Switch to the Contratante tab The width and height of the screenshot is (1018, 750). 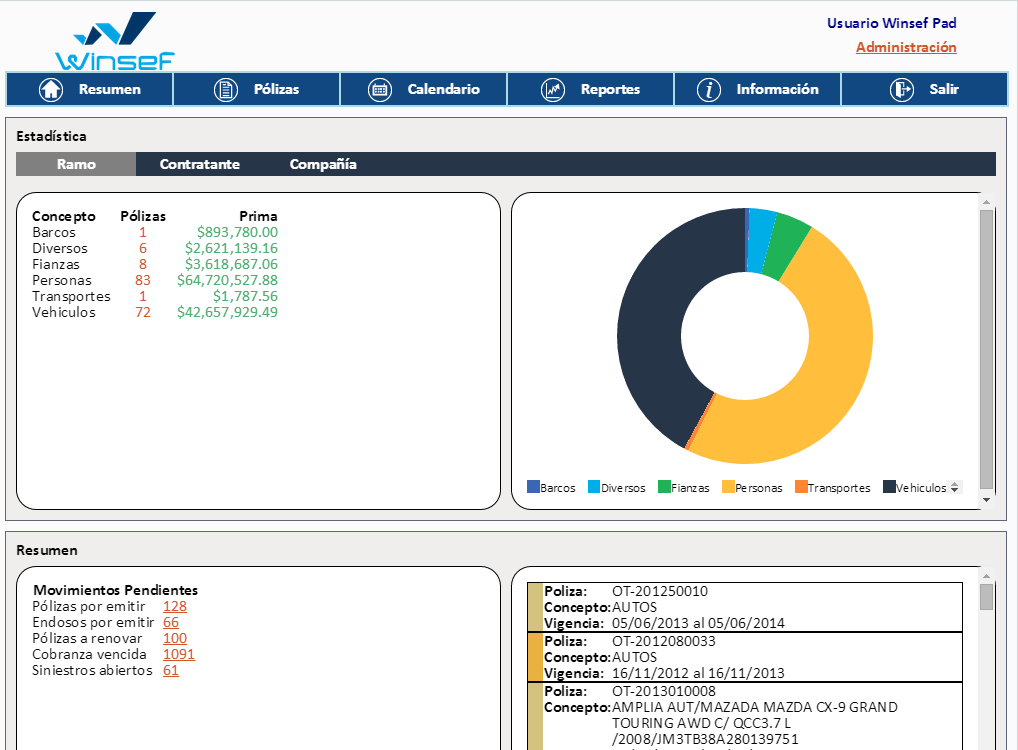click(x=199, y=164)
